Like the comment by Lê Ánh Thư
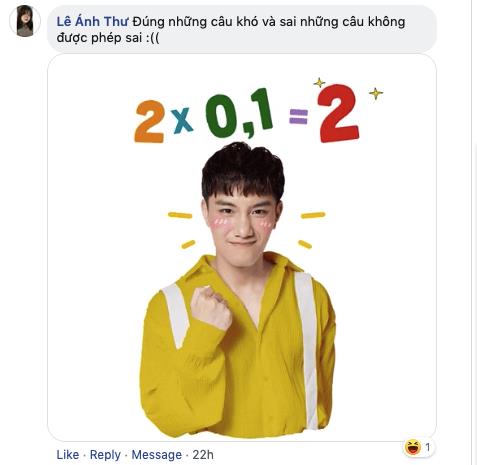Viewport: 477px width, 465px height. tap(68, 455)
